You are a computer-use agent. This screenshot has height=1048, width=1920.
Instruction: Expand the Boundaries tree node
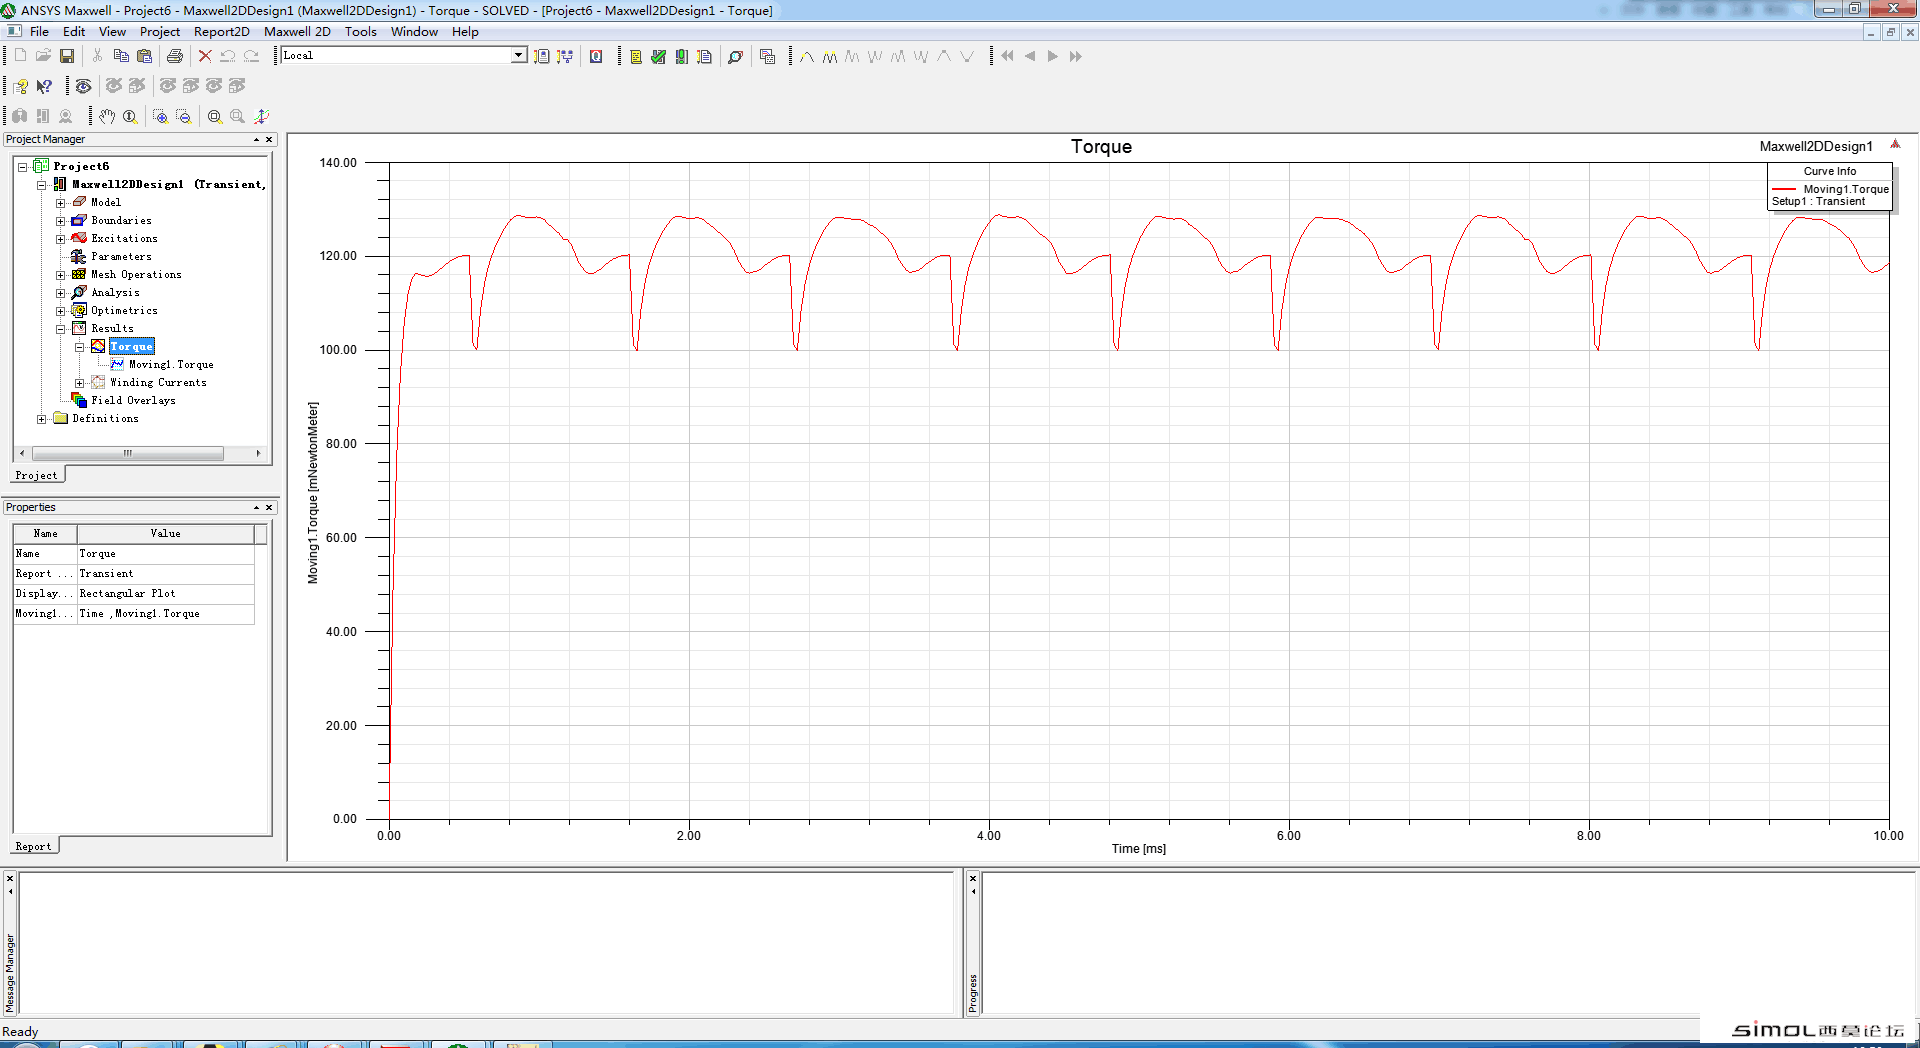coord(60,221)
